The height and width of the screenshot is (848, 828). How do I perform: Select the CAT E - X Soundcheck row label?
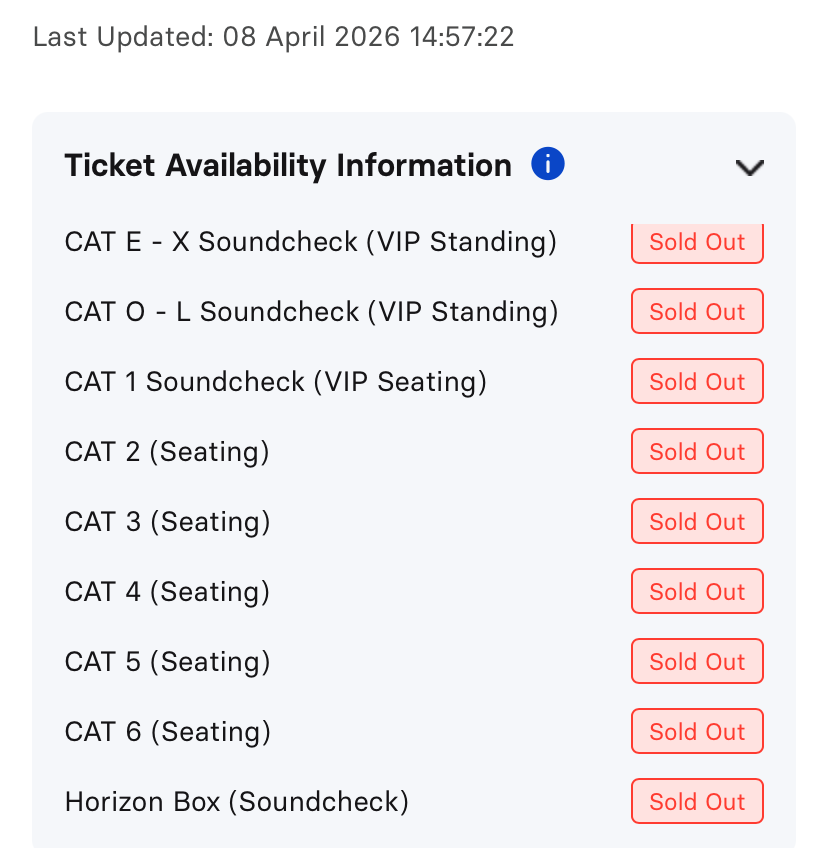coord(310,242)
